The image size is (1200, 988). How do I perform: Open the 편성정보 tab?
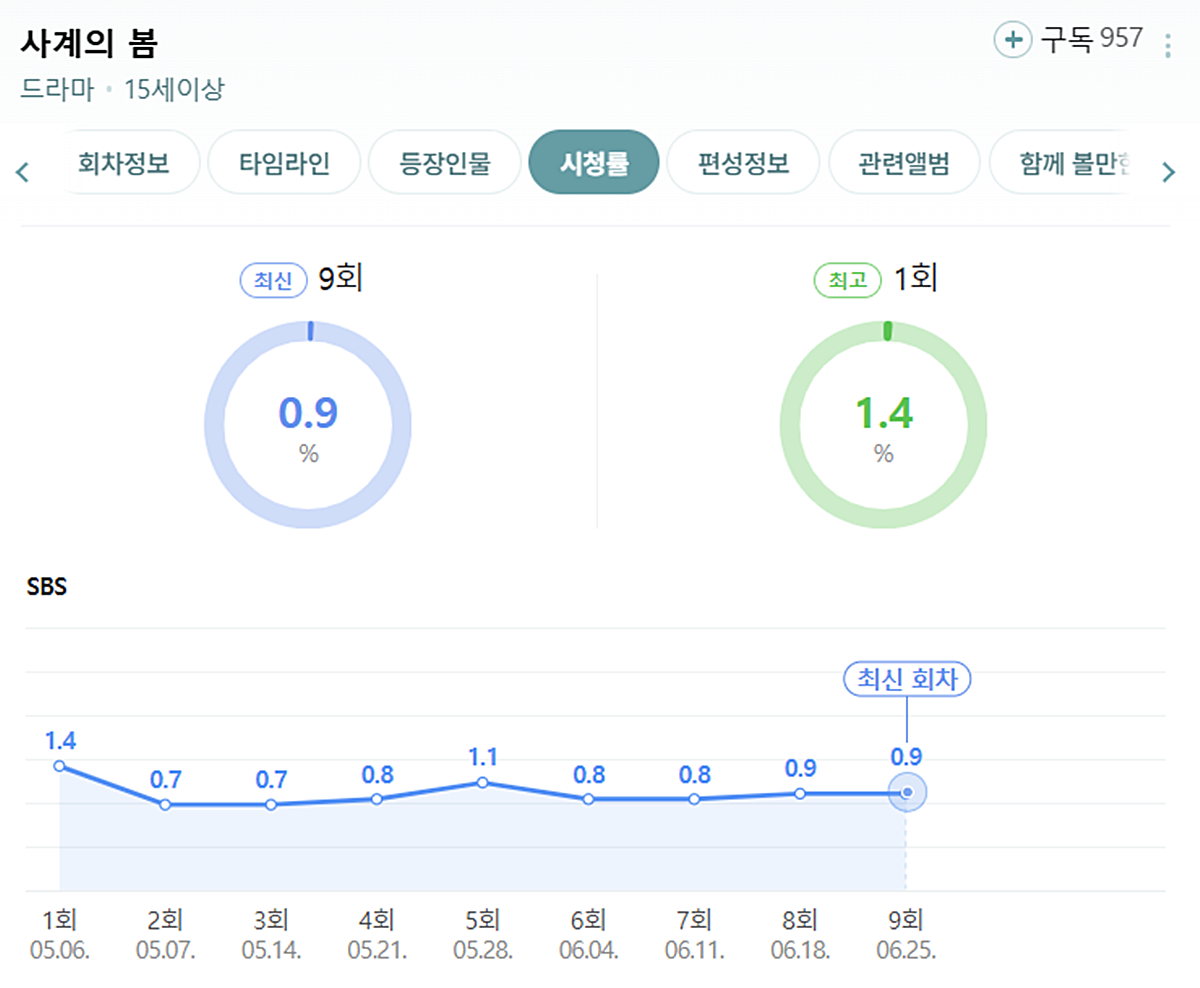click(743, 163)
